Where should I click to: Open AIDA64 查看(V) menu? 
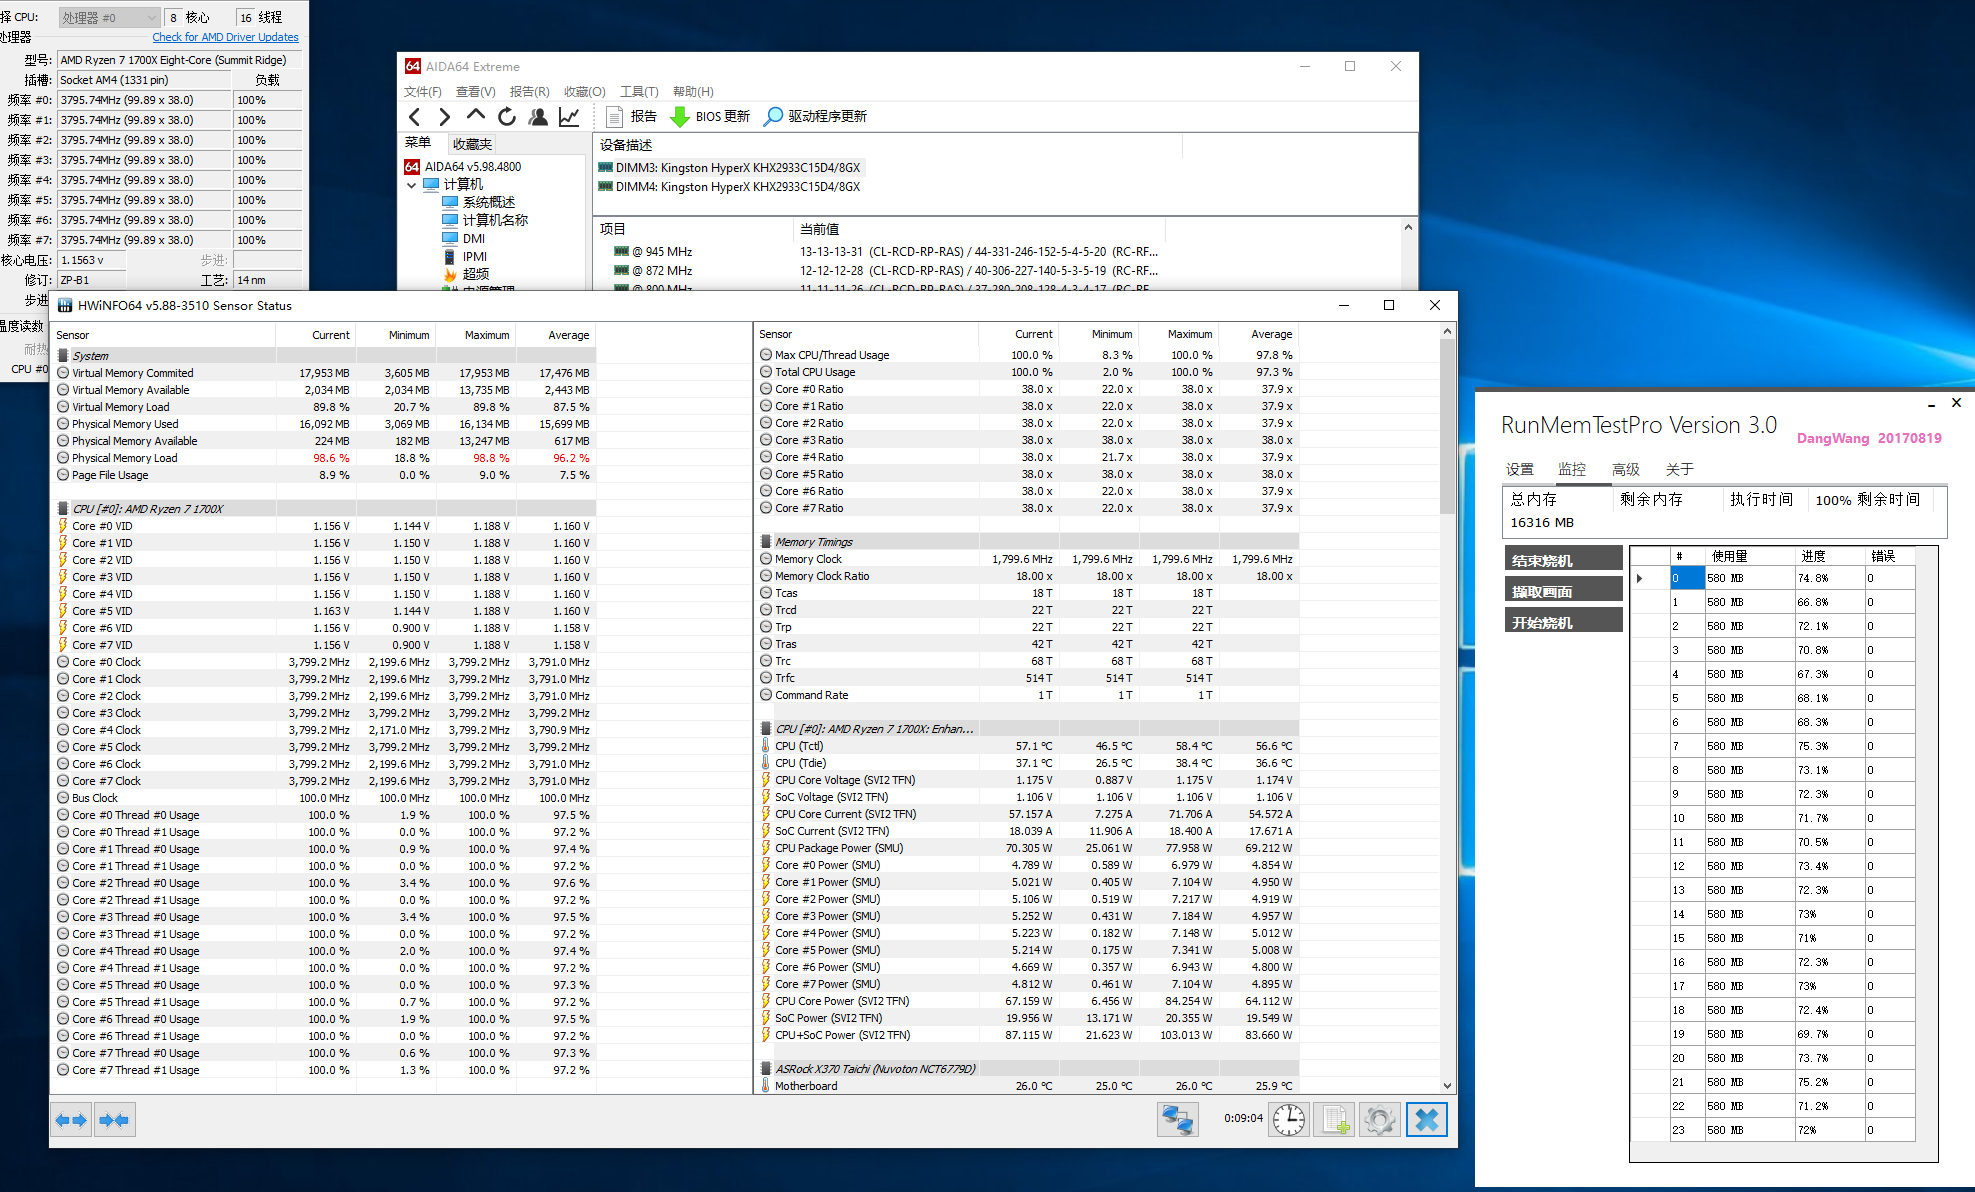[x=476, y=92]
